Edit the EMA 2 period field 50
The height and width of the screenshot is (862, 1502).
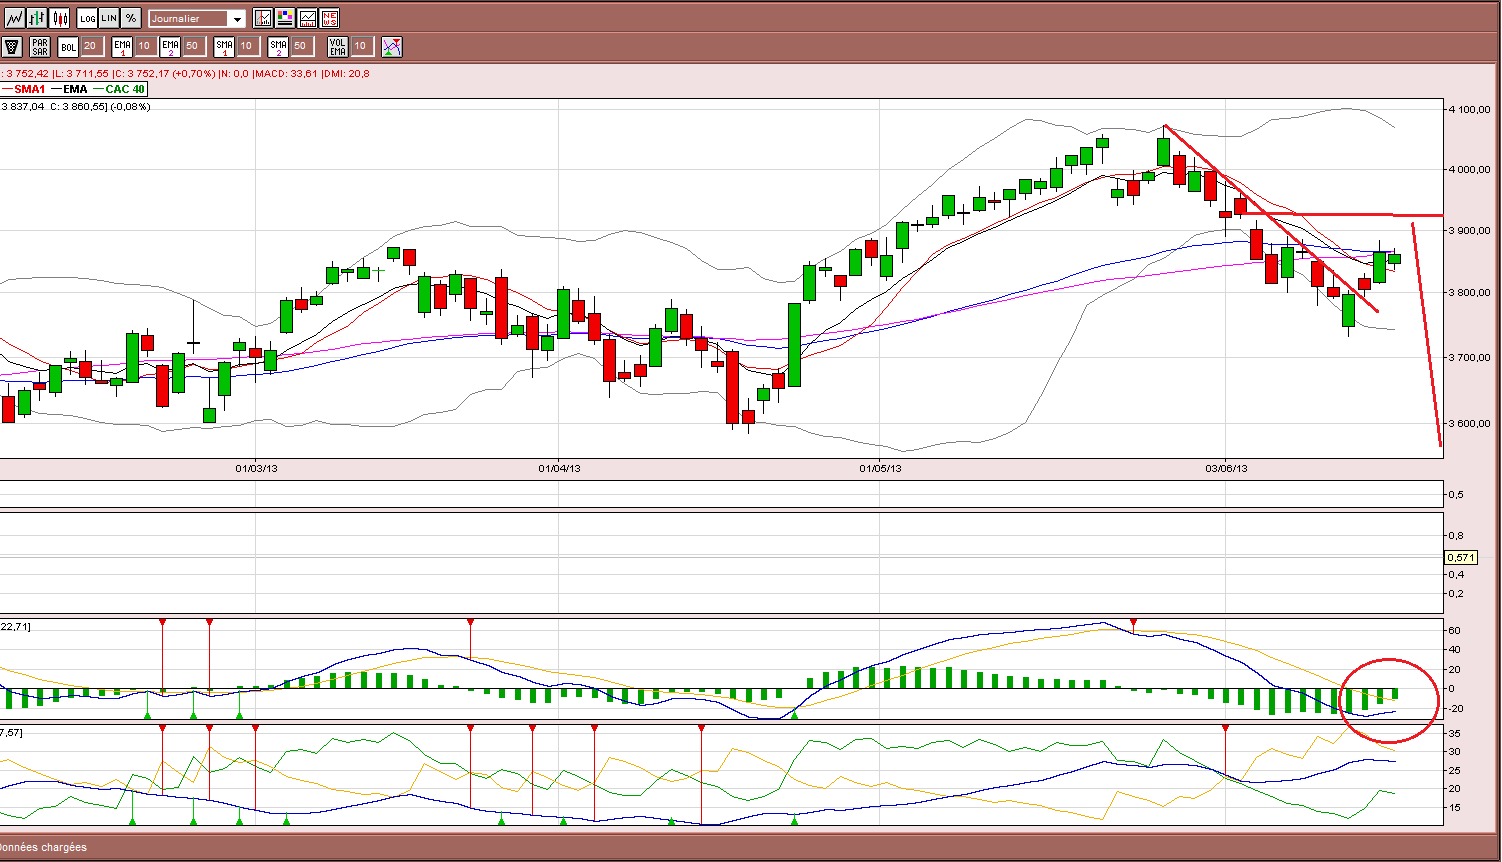[194, 46]
